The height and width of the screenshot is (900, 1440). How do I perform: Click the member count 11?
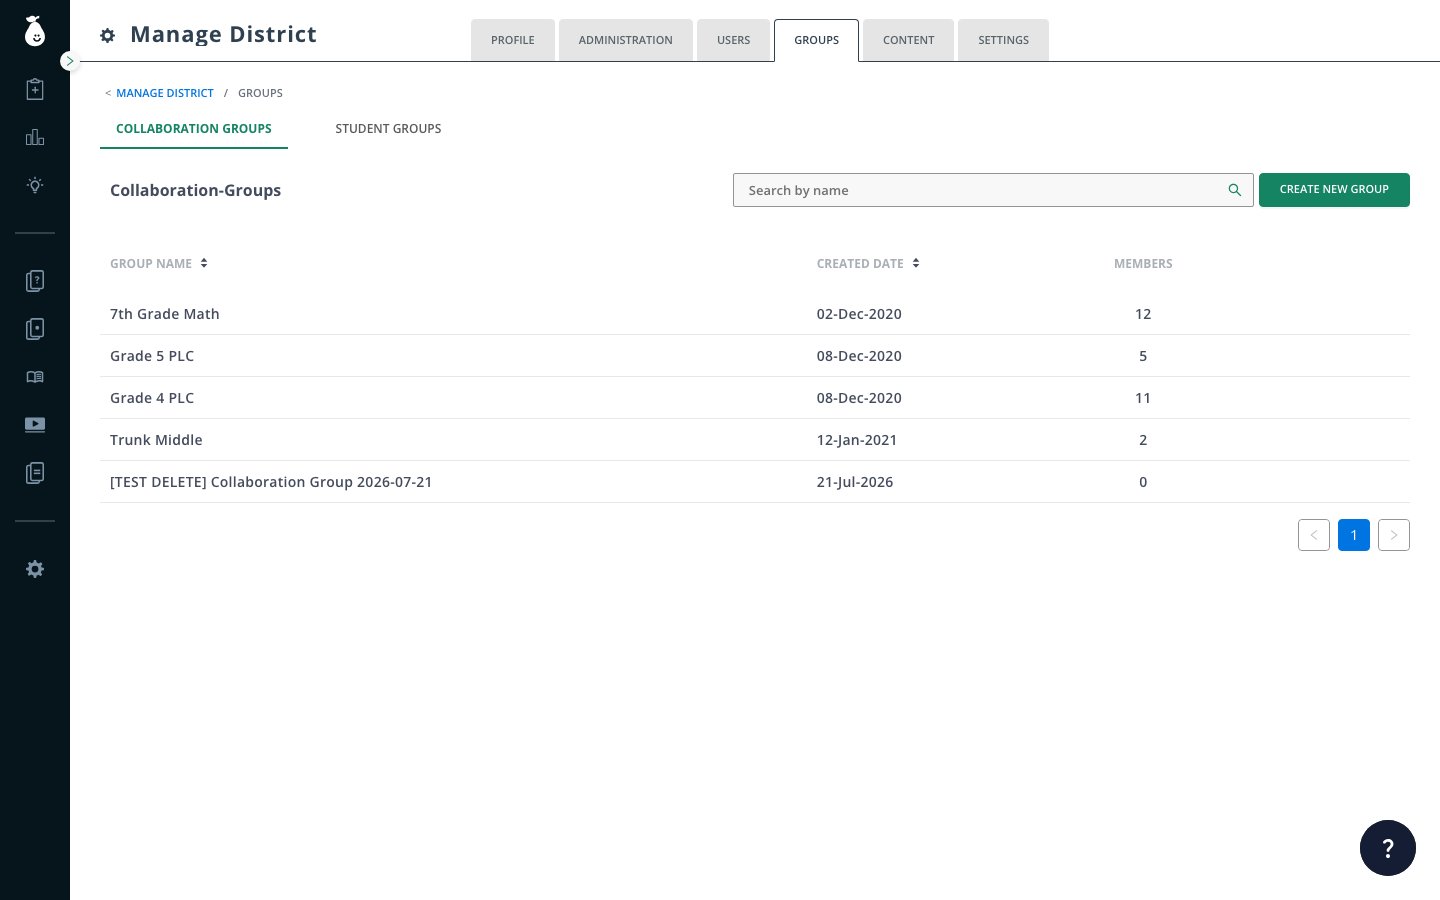[1143, 398]
